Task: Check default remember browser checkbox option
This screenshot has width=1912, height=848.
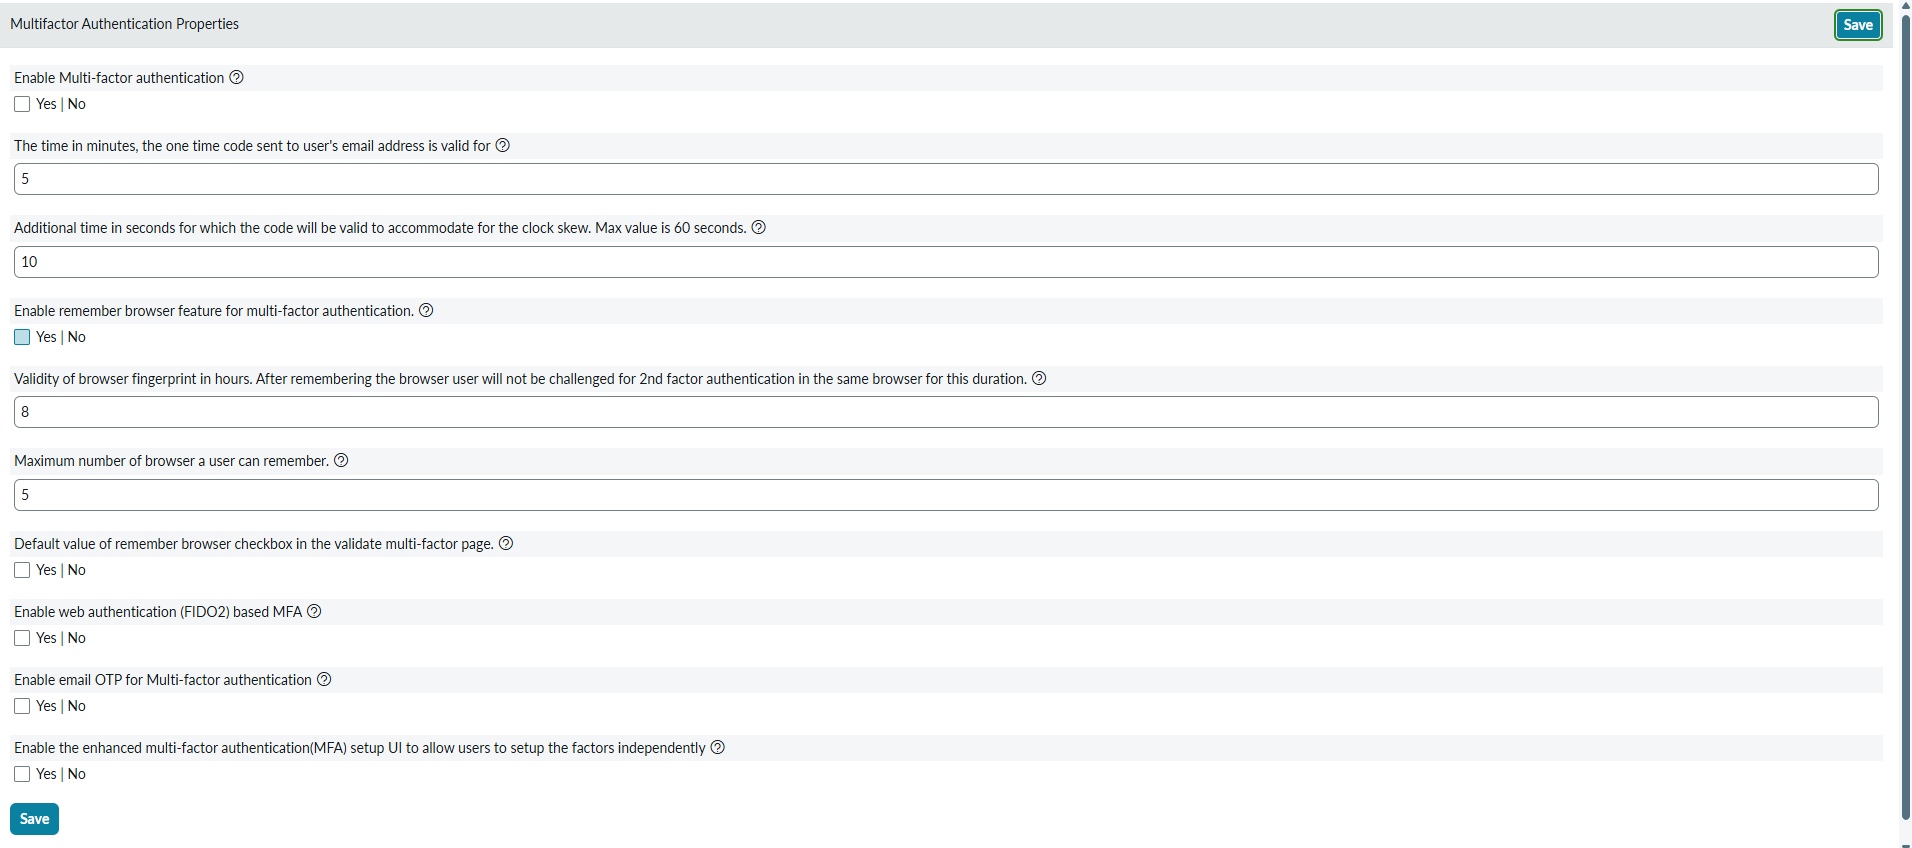Action: [22, 570]
